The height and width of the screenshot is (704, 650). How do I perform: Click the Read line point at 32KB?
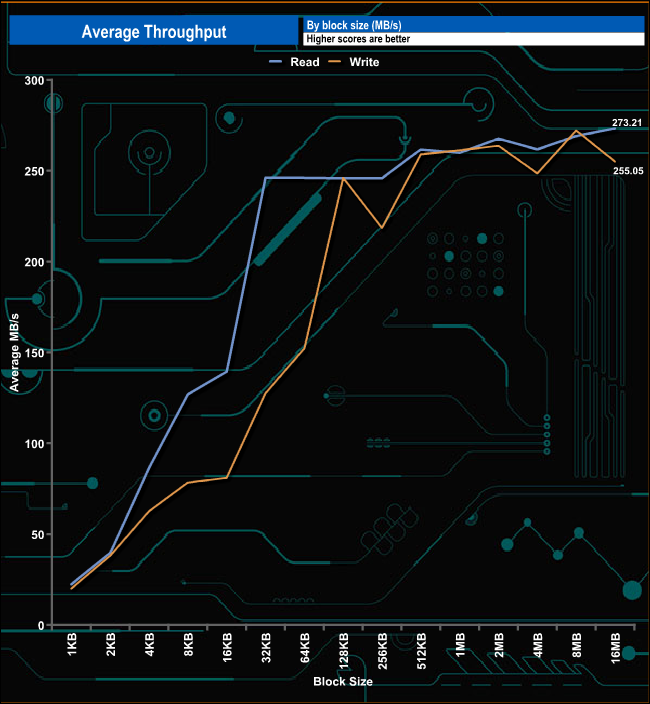pos(266,178)
